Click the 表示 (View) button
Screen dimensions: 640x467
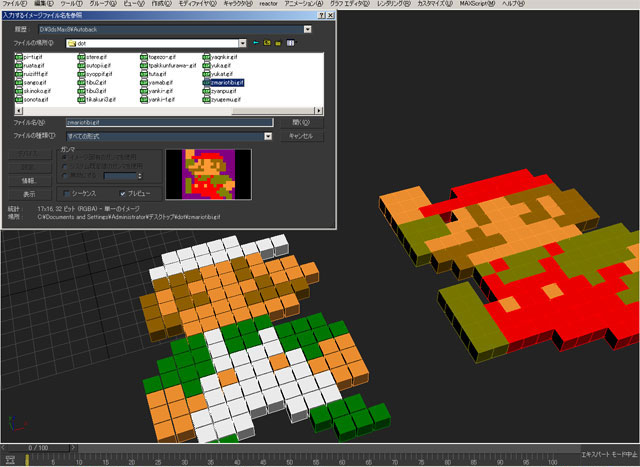[29, 194]
